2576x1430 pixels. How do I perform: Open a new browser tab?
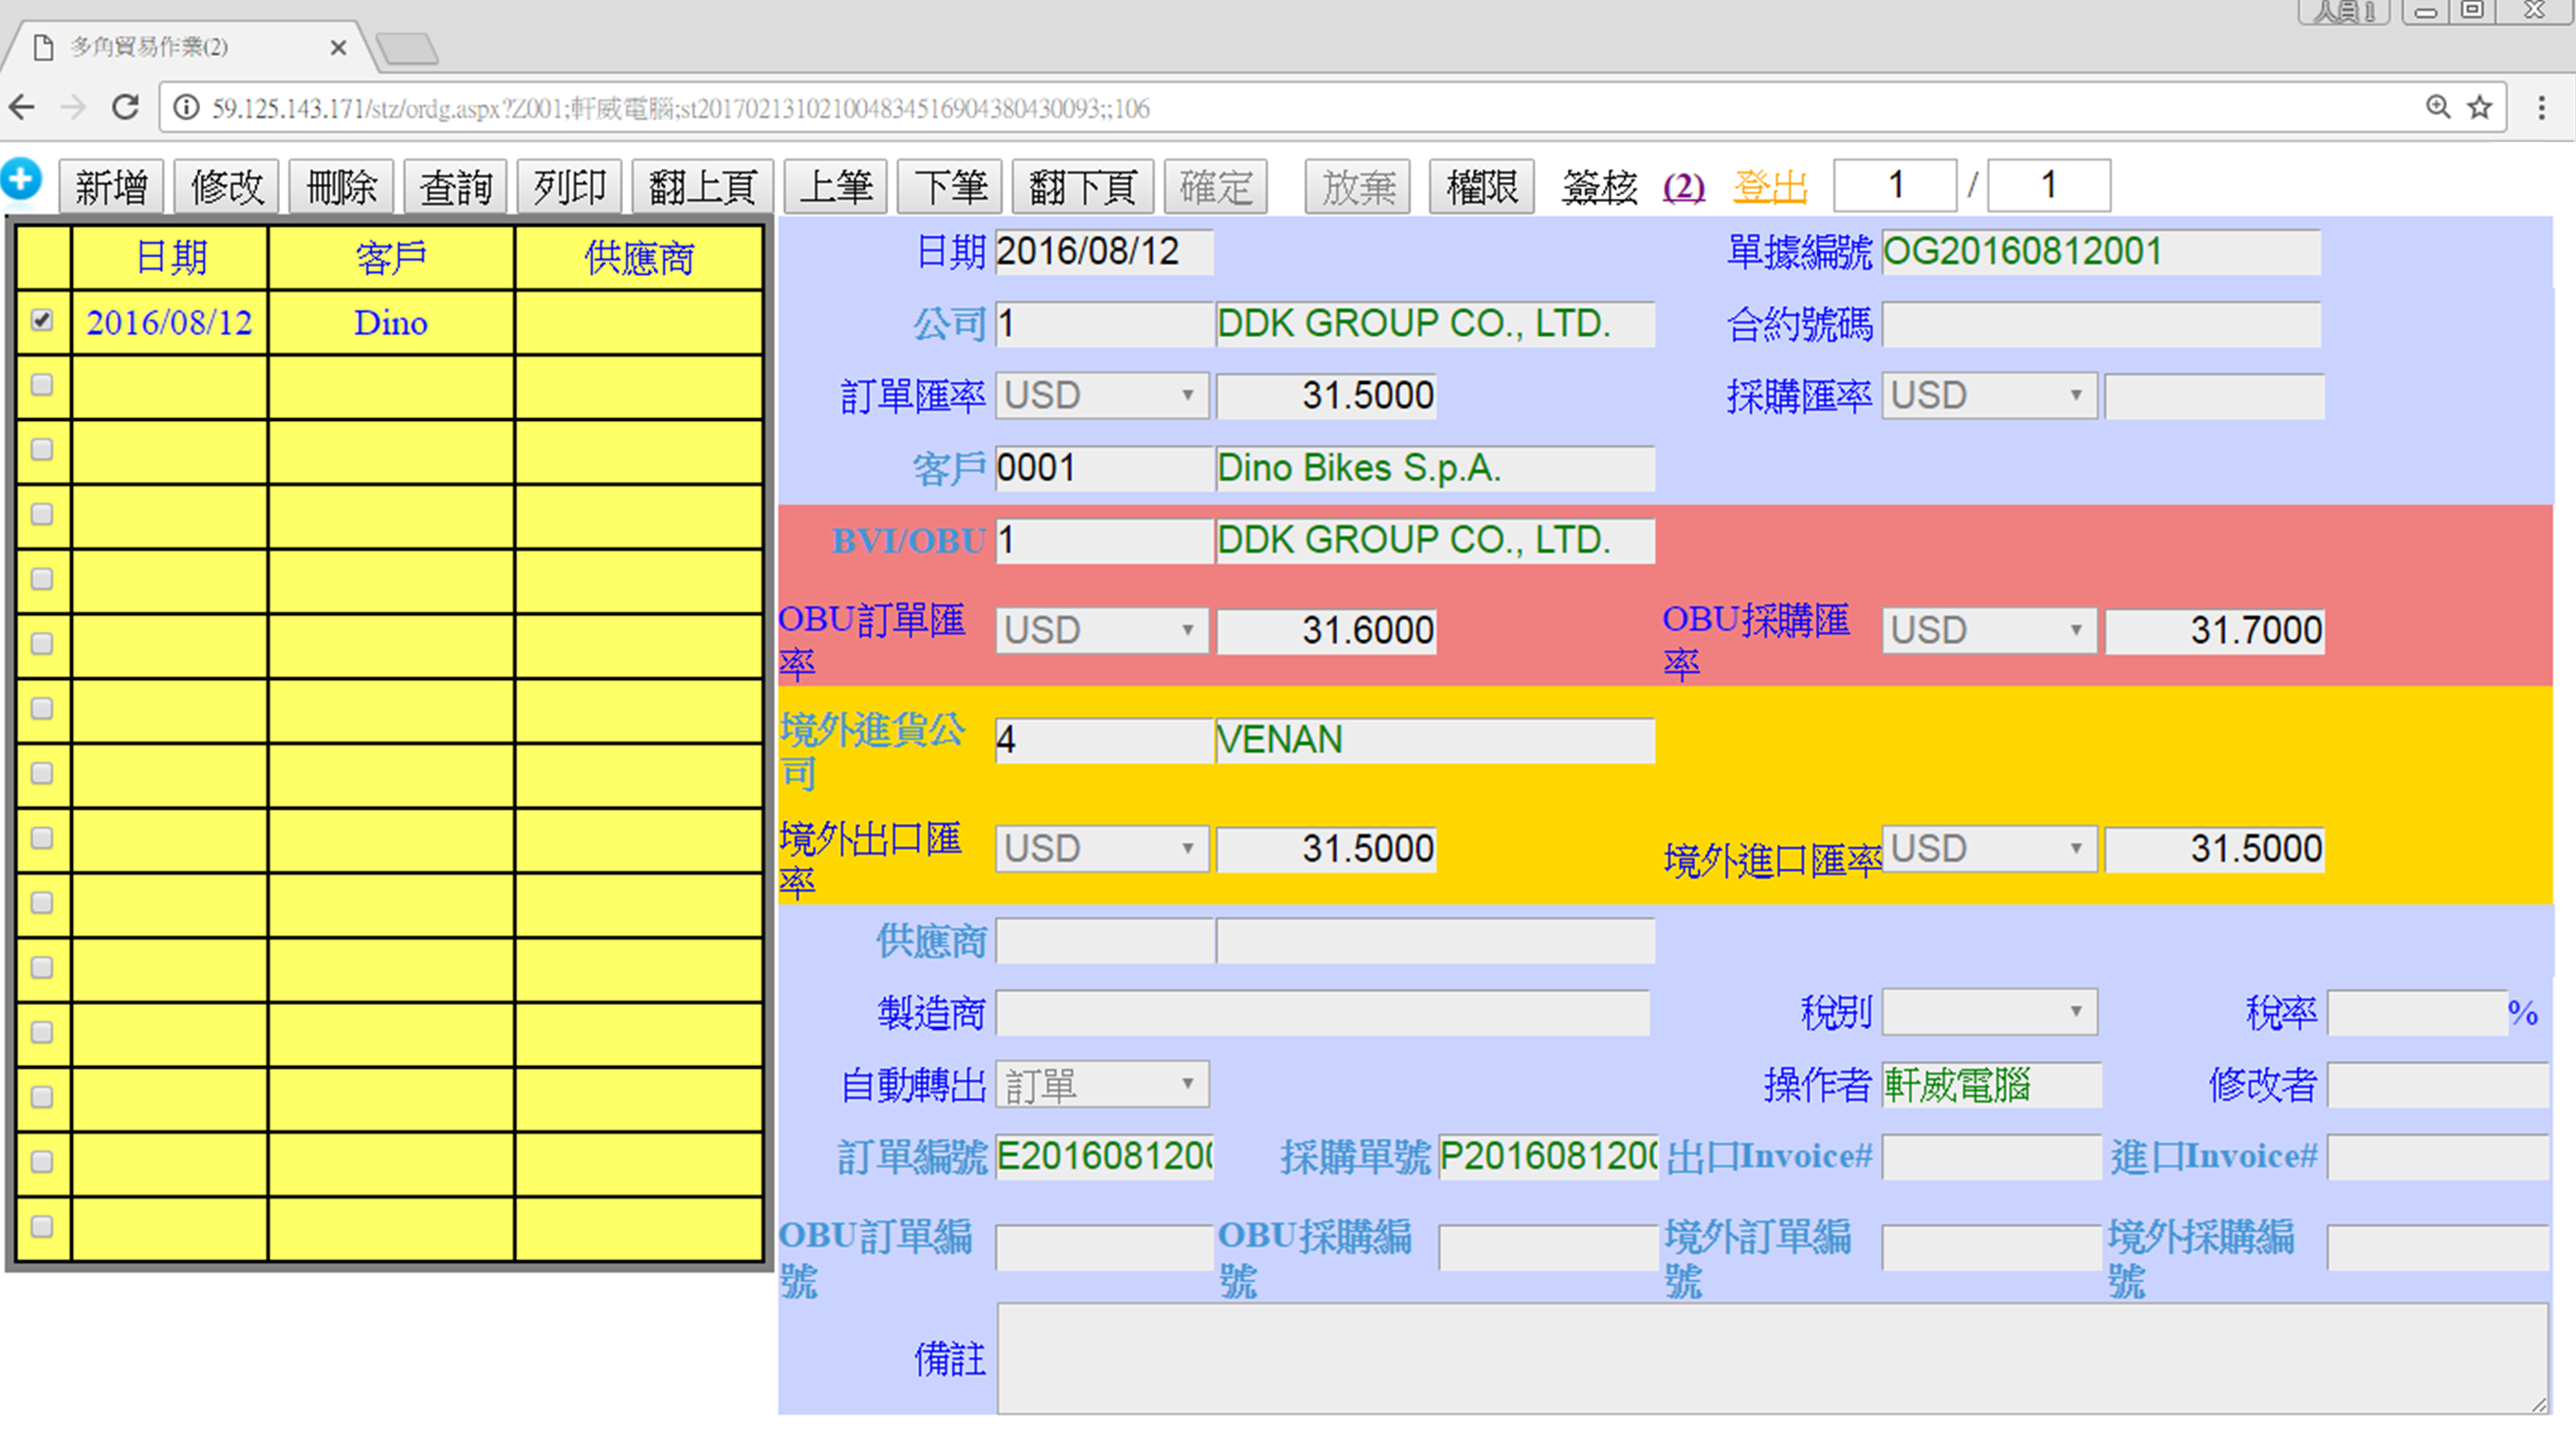tap(407, 48)
